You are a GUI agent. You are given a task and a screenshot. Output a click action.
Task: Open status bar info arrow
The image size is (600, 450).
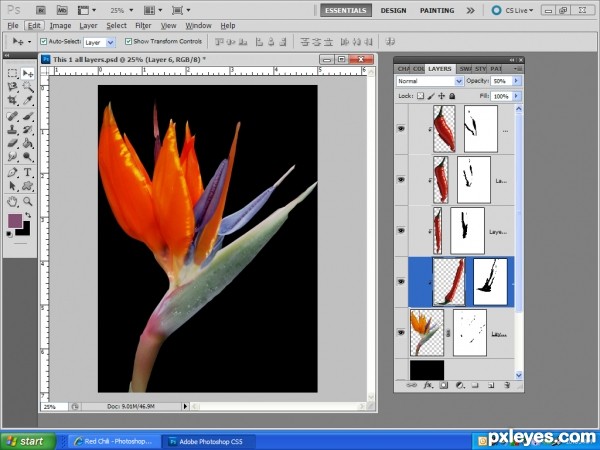pos(185,406)
